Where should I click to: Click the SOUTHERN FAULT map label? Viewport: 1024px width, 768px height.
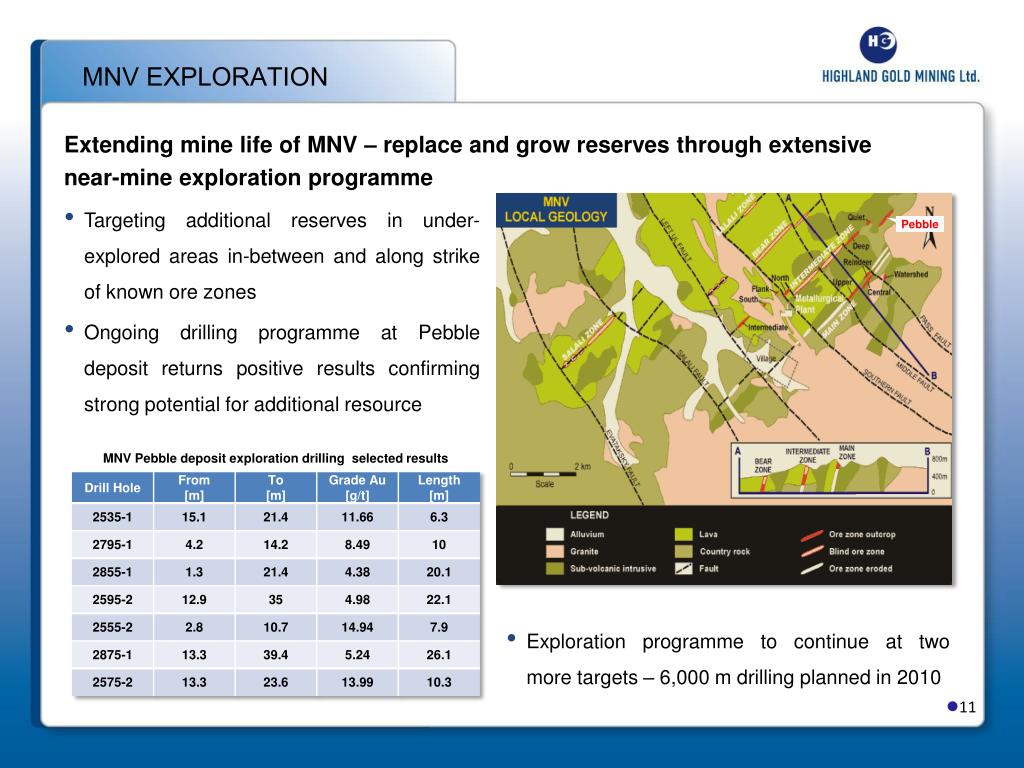click(x=887, y=387)
